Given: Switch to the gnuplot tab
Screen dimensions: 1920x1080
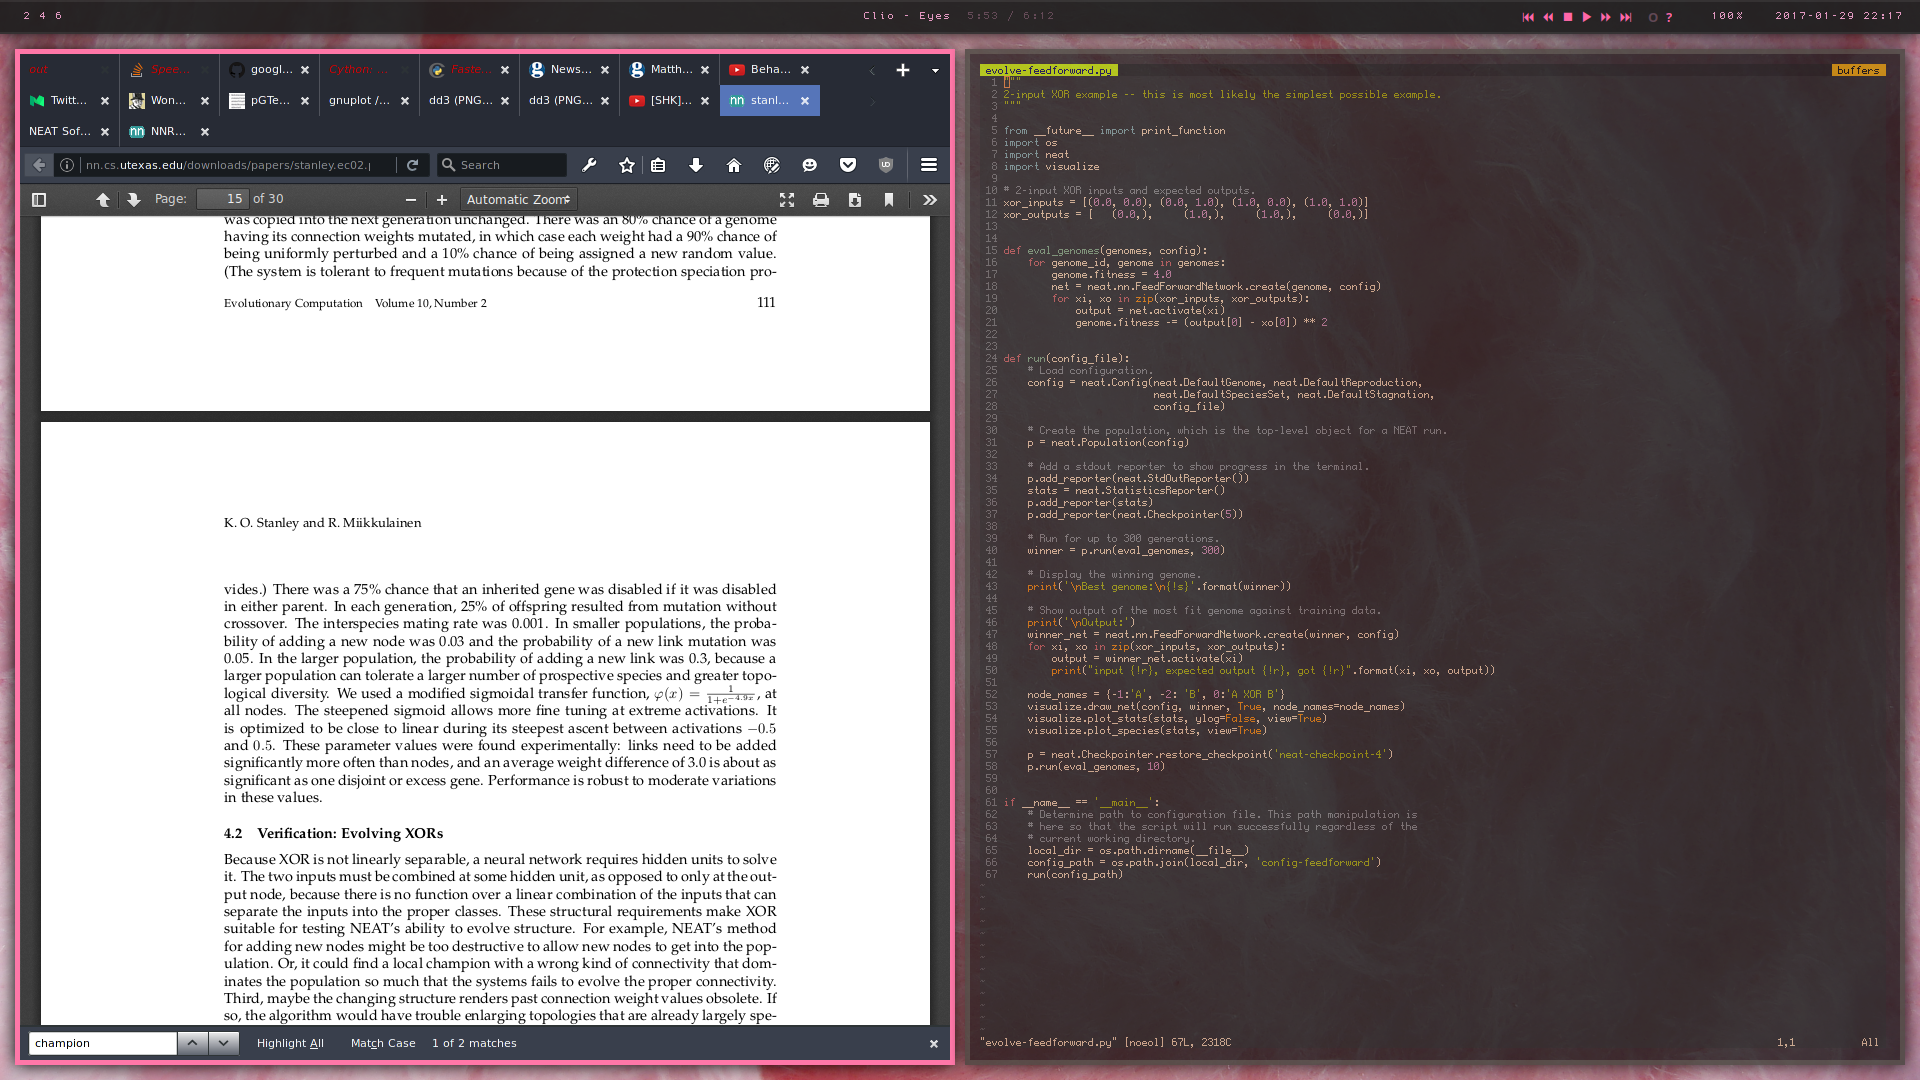Looking at the screenshot, I should point(360,100).
